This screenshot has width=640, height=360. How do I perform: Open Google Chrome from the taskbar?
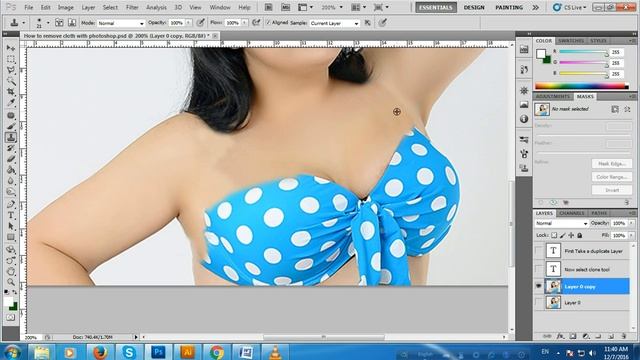coord(217,352)
